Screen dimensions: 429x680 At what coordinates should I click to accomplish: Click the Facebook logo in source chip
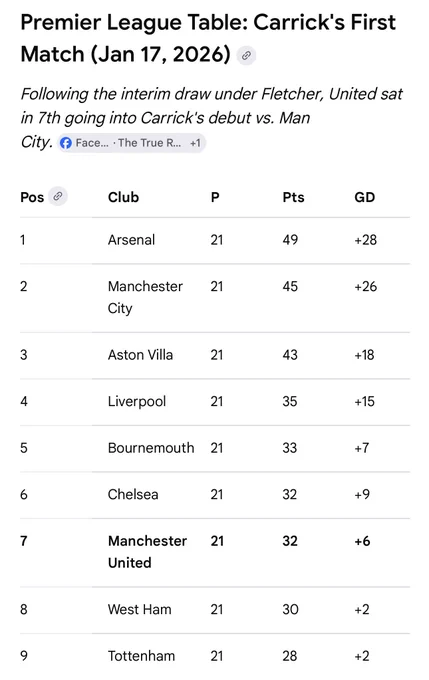tap(65, 143)
